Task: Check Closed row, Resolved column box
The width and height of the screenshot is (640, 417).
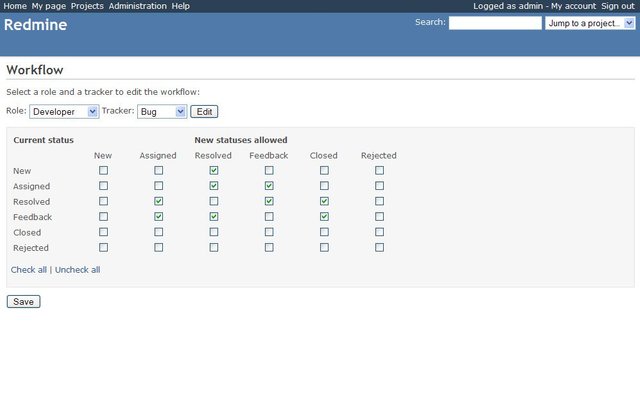Action: 213,232
